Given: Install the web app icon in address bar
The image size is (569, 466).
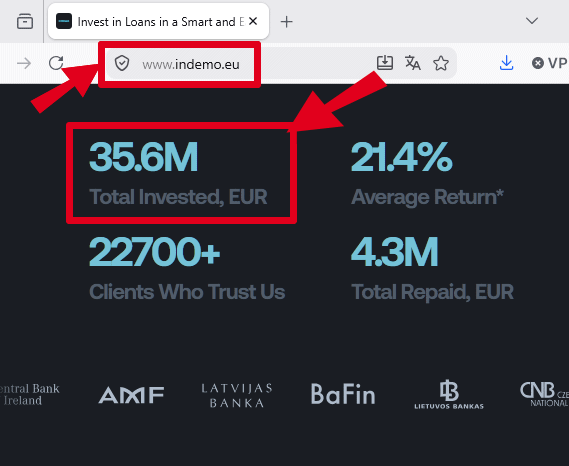Looking at the screenshot, I should (x=385, y=63).
